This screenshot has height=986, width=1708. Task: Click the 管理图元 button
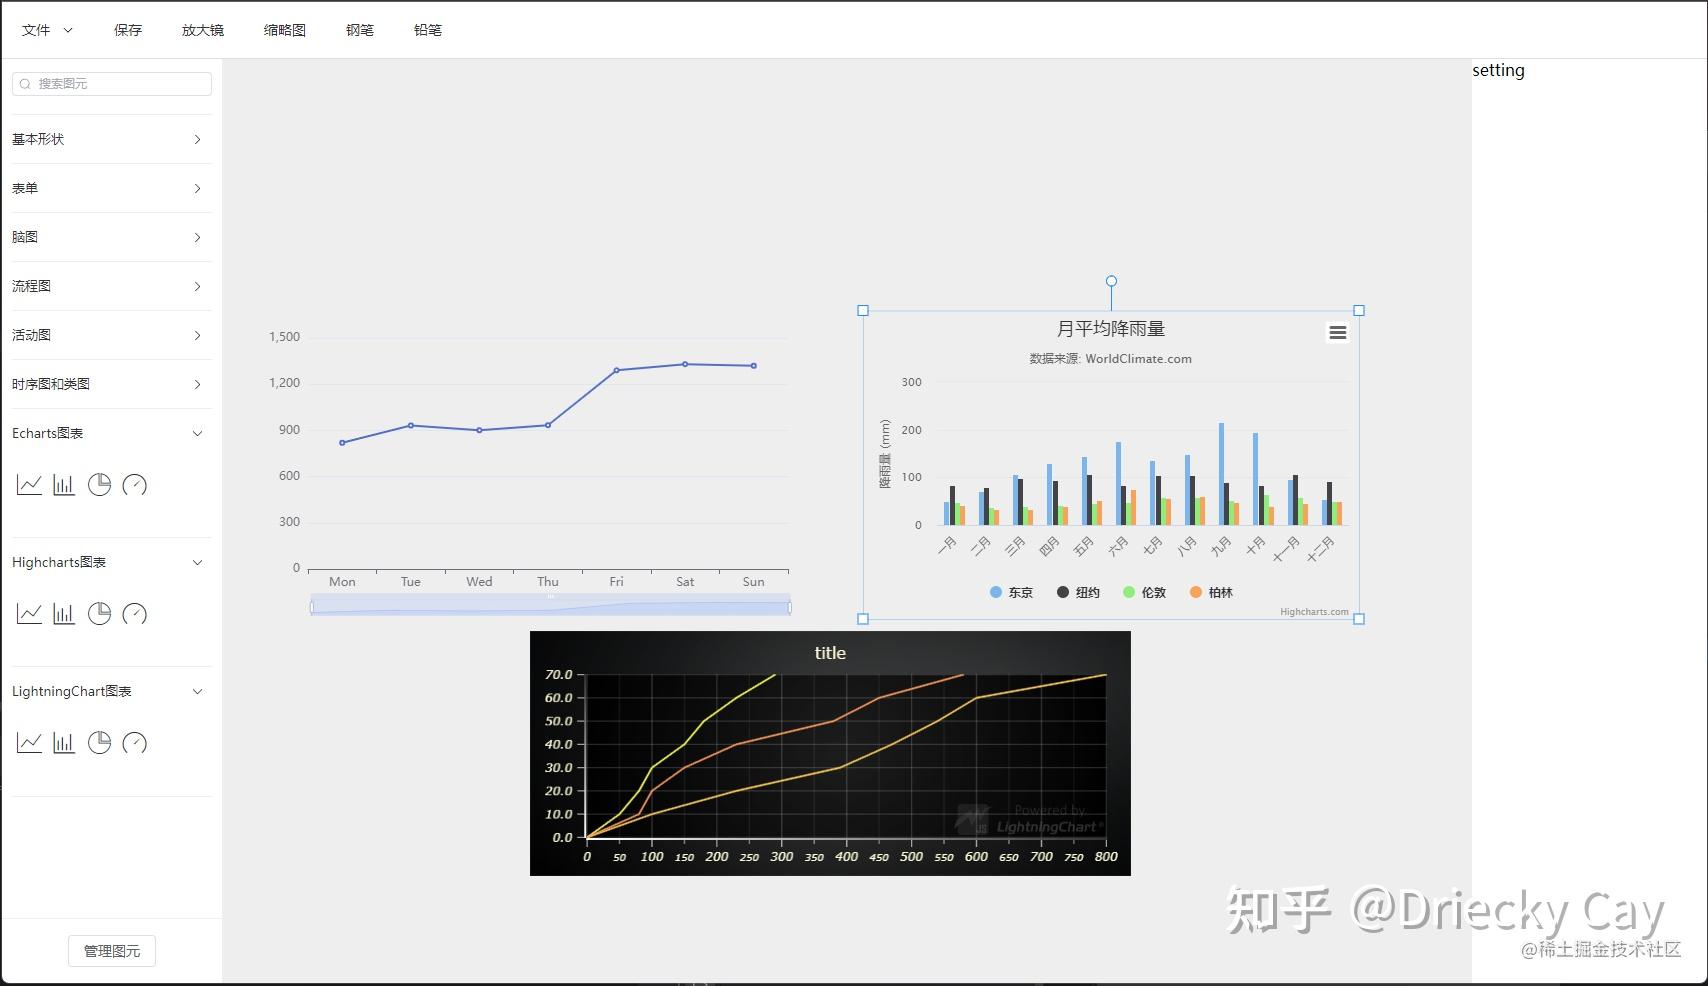pos(111,950)
